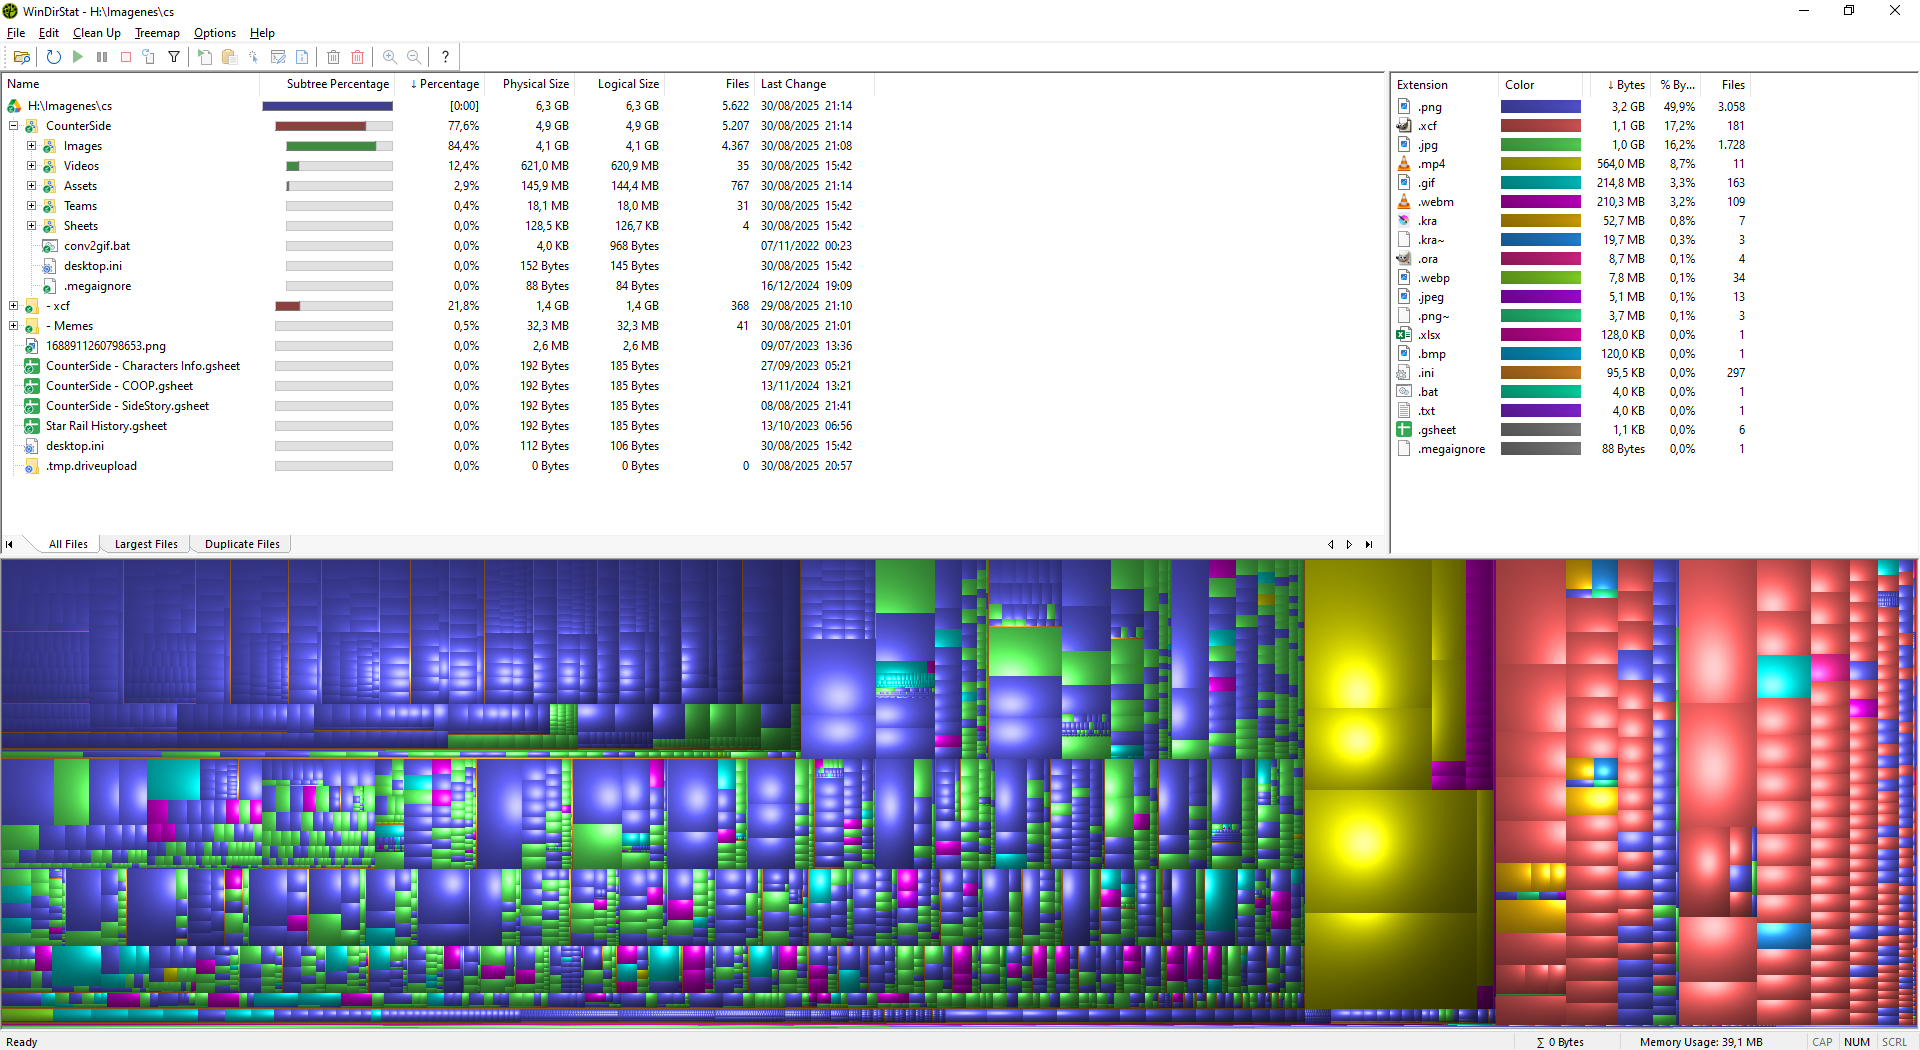Open the File menu

pyautogui.click(x=16, y=33)
